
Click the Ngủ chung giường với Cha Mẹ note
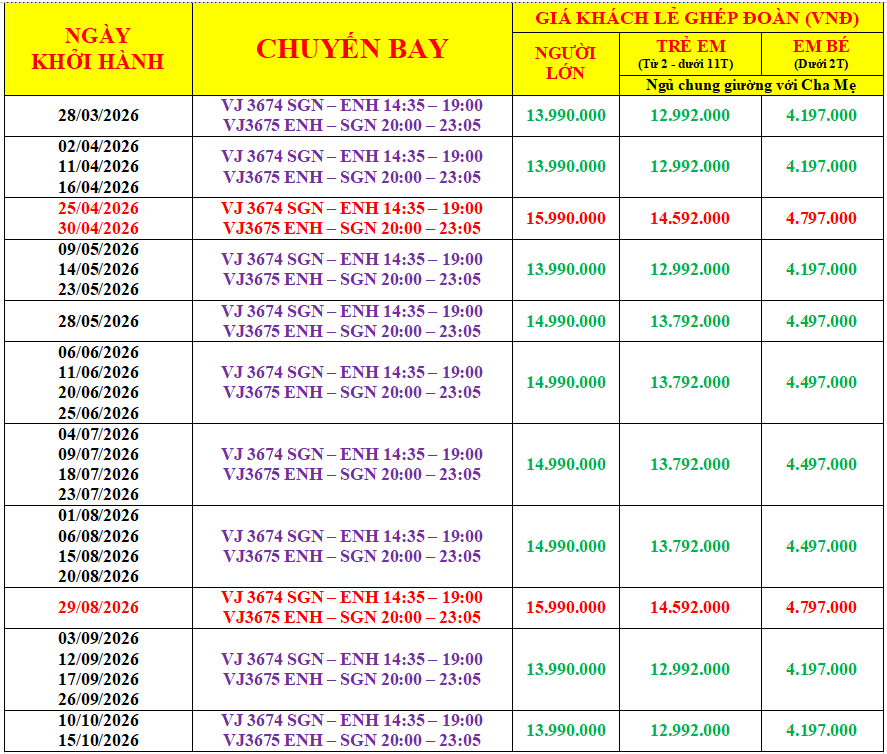click(751, 86)
